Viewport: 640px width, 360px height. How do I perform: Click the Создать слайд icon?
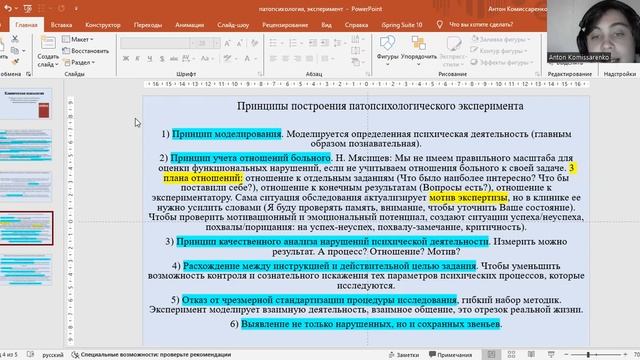point(48,43)
